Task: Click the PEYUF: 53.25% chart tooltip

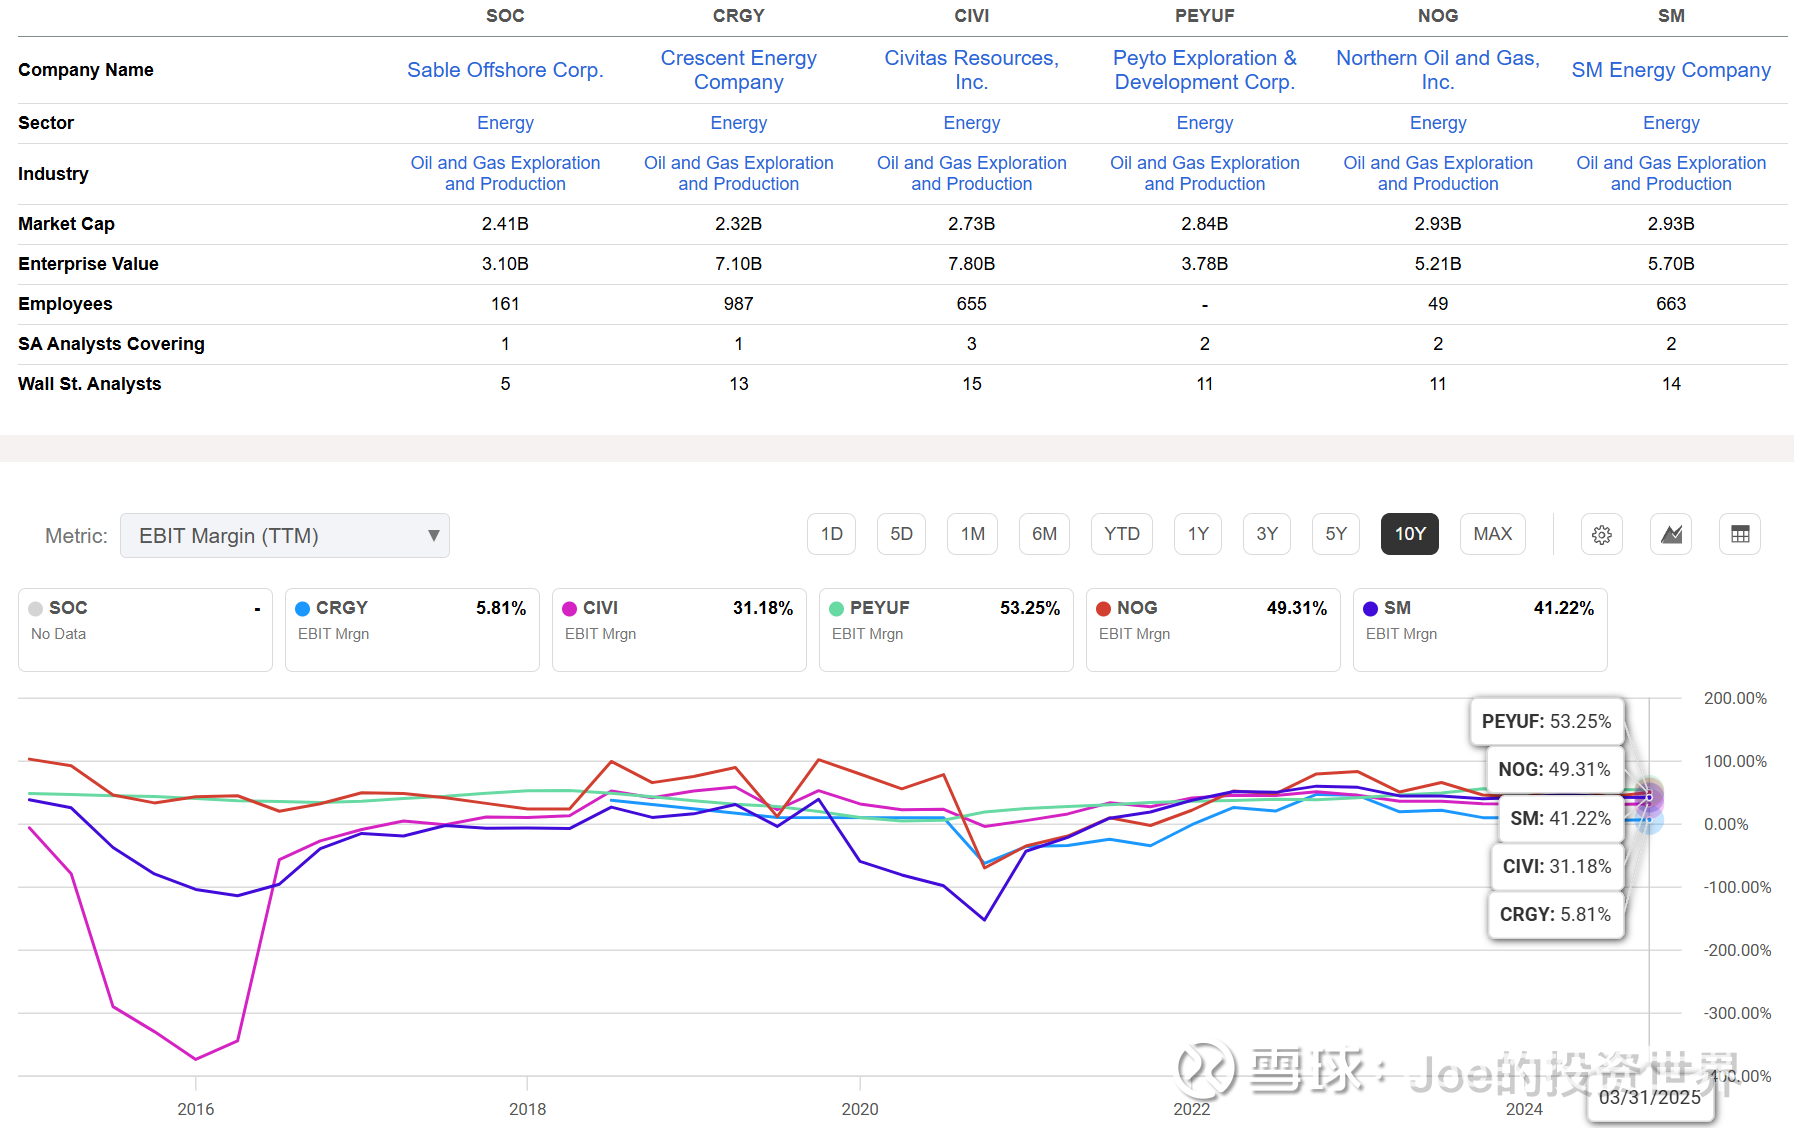Action: tap(1547, 722)
